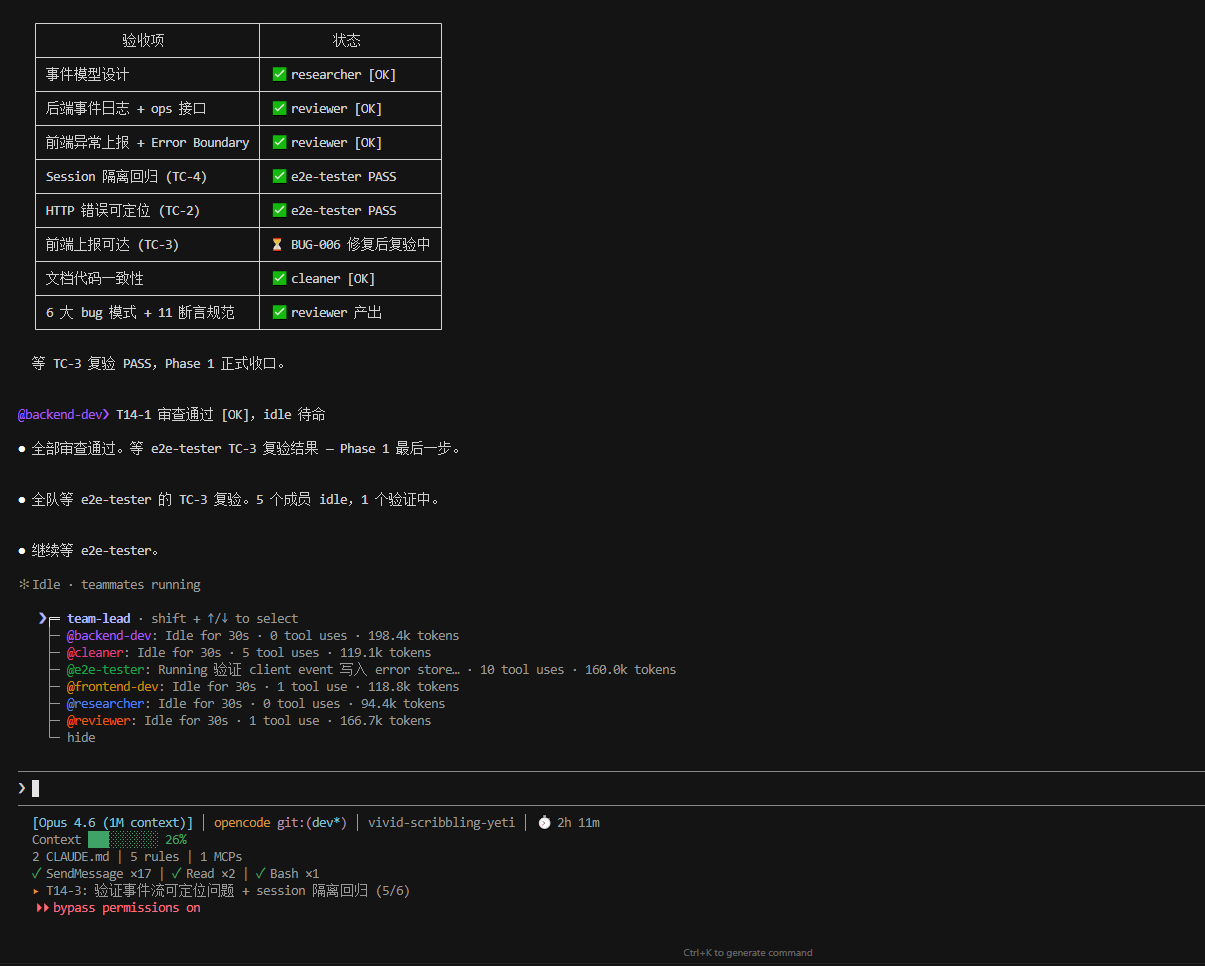Select the @reviewer teammate row
Viewport: 1205px width, 966px height.
click(x=249, y=721)
